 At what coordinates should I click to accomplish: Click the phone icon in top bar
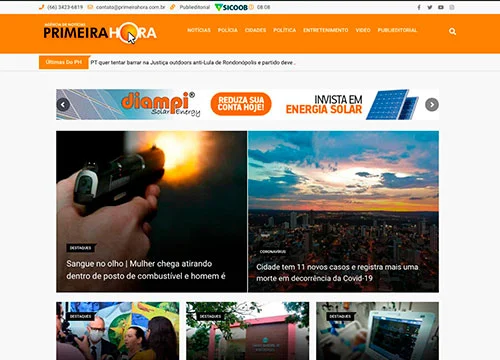click(41, 7)
